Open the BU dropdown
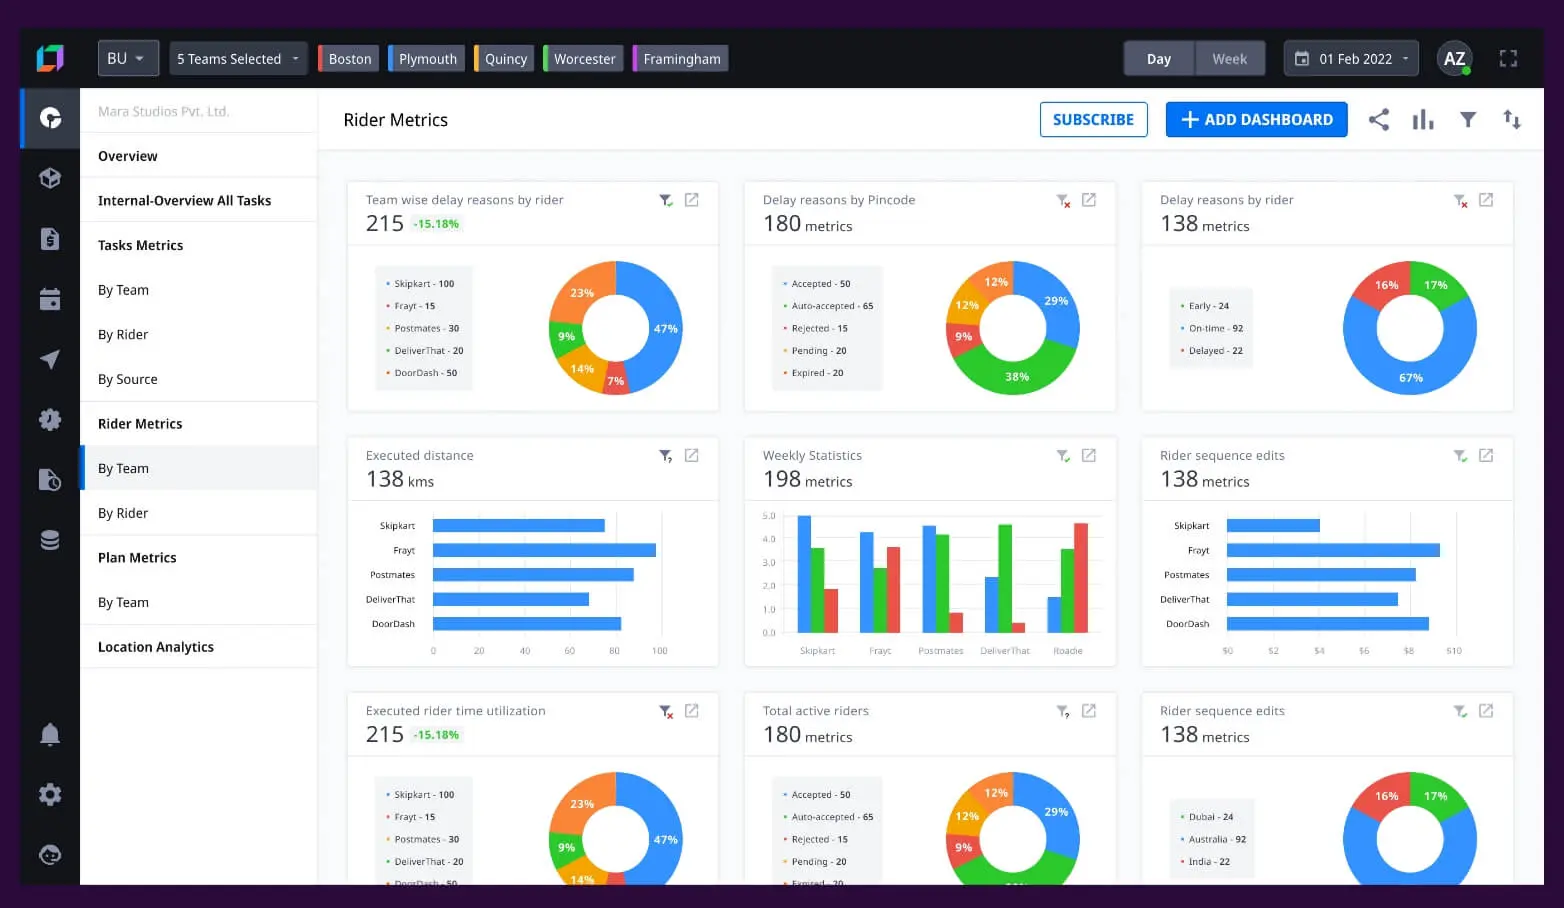The image size is (1564, 908). coord(127,58)
